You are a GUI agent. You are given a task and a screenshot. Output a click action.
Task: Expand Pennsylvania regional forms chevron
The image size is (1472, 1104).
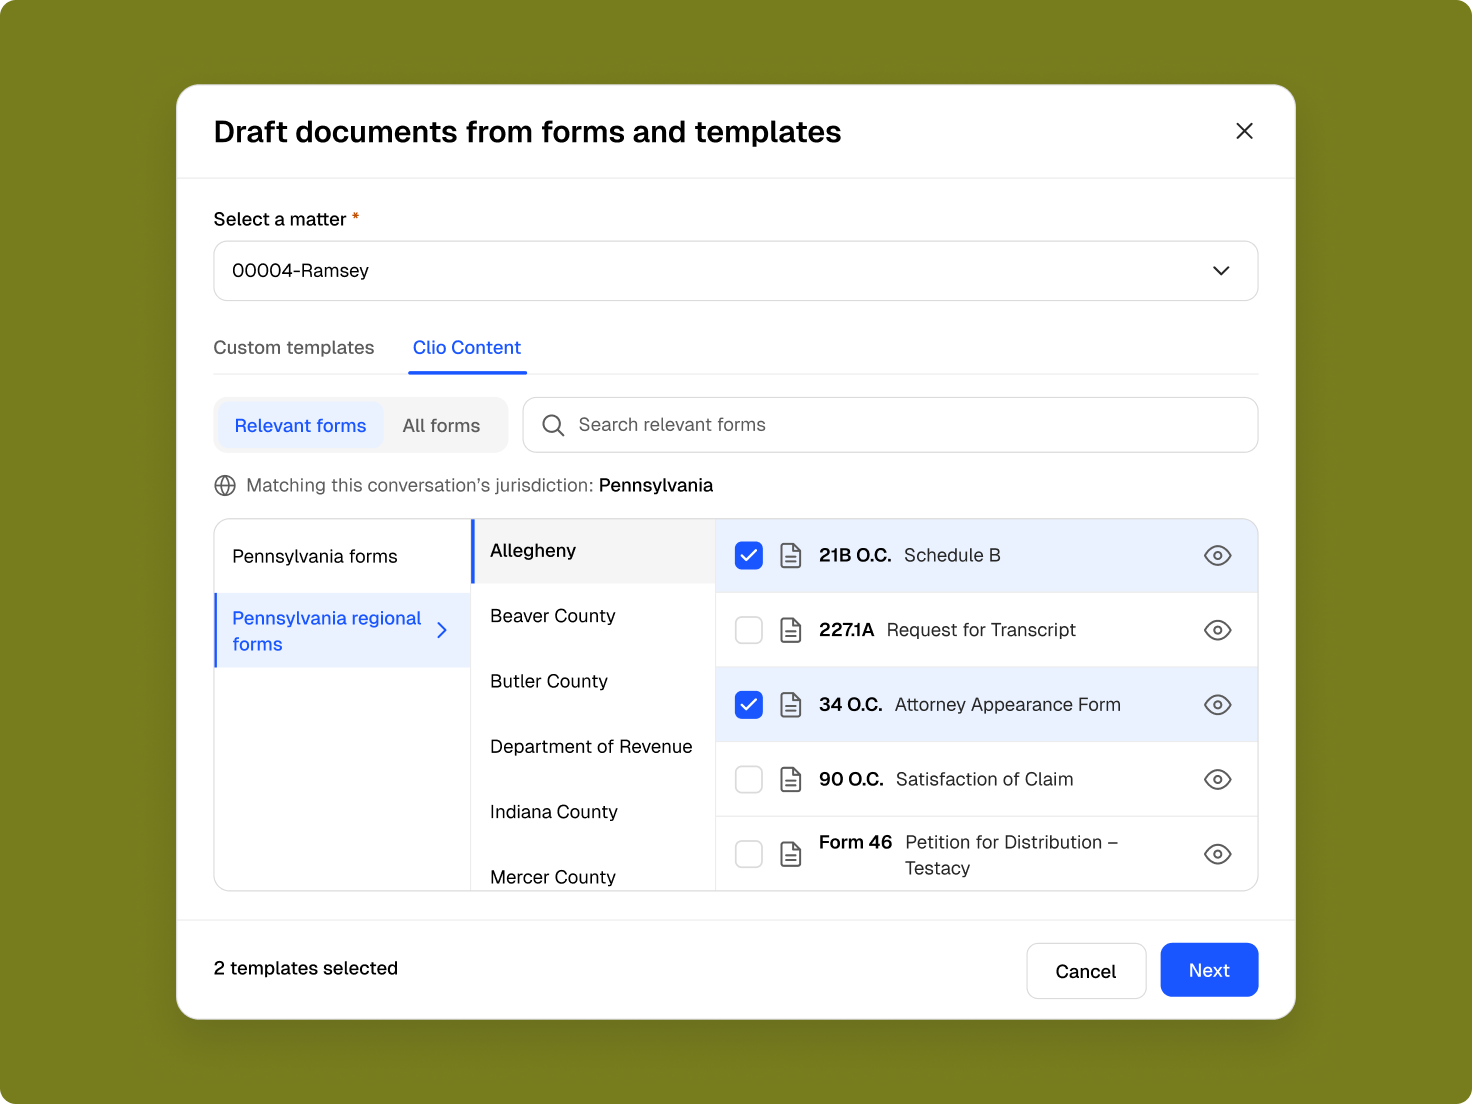tap(442, 630)
